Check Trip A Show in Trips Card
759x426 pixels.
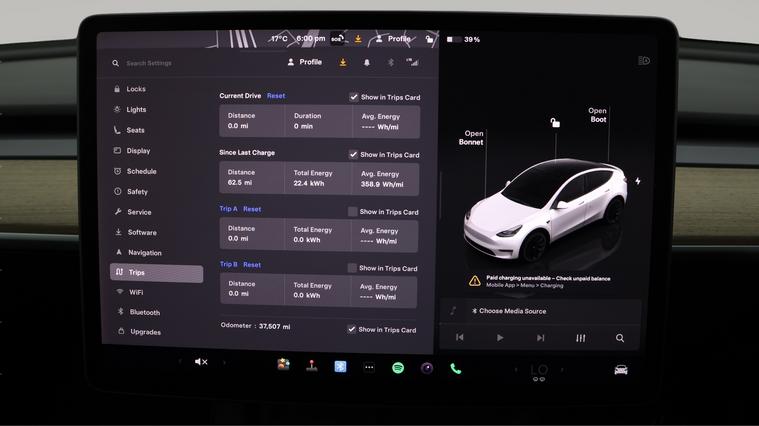352,212
